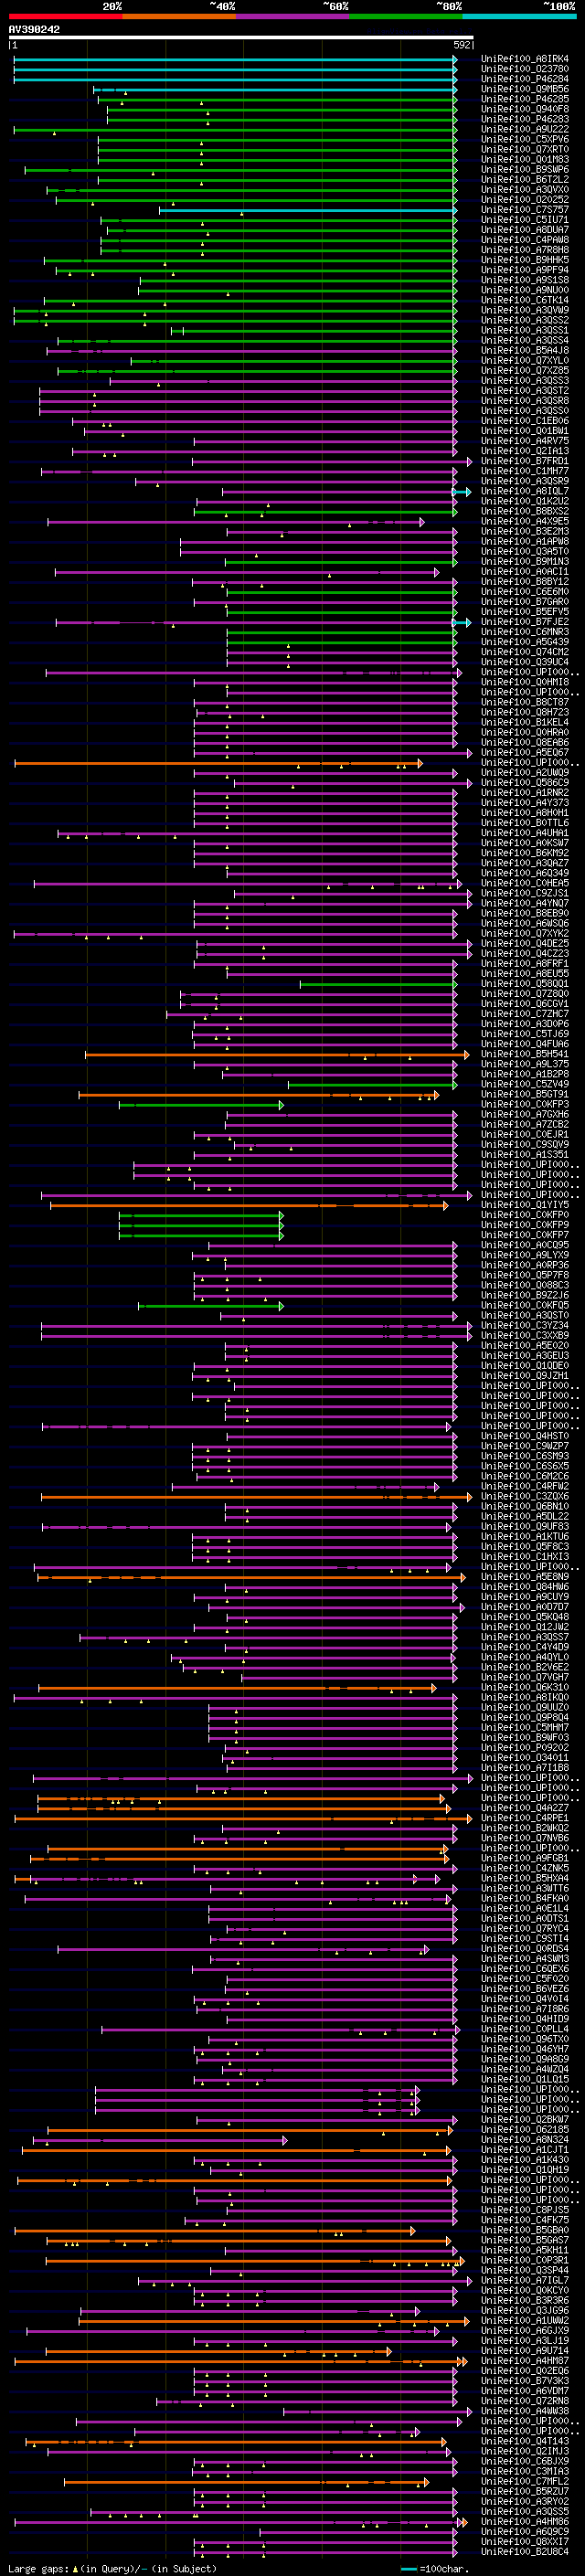Click cyan arrow in UniRef100_A8IQL7 row
Screen dimensions: 585x2576
[x=462, y=492]
